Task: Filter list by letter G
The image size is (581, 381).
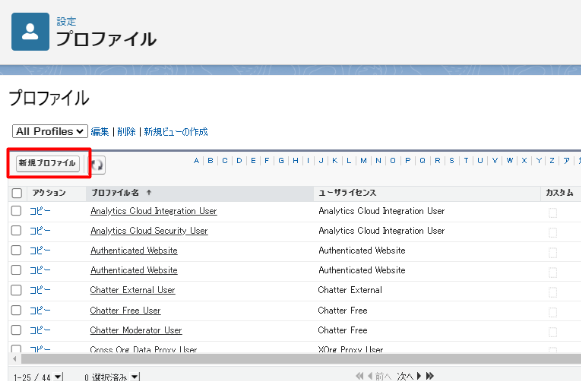Action: [281, 160]
